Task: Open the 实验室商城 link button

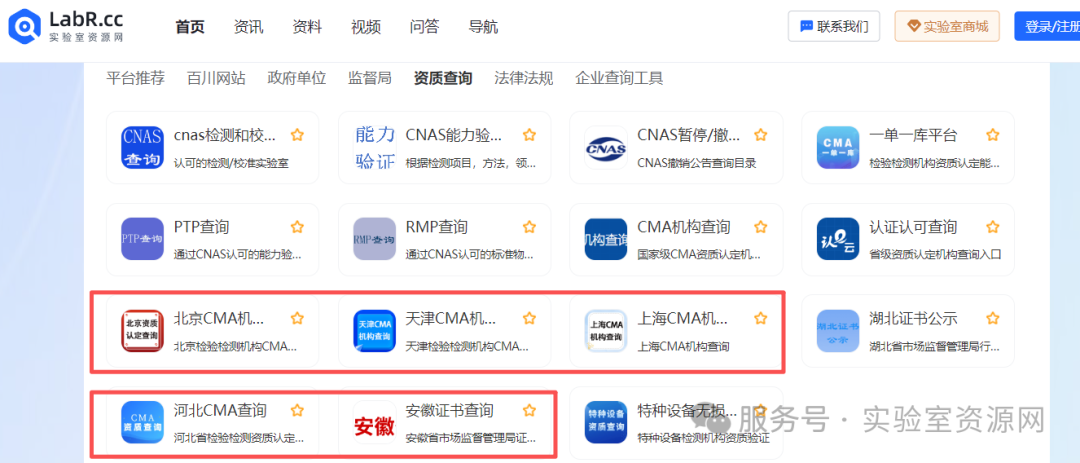Action: (946, 27)
